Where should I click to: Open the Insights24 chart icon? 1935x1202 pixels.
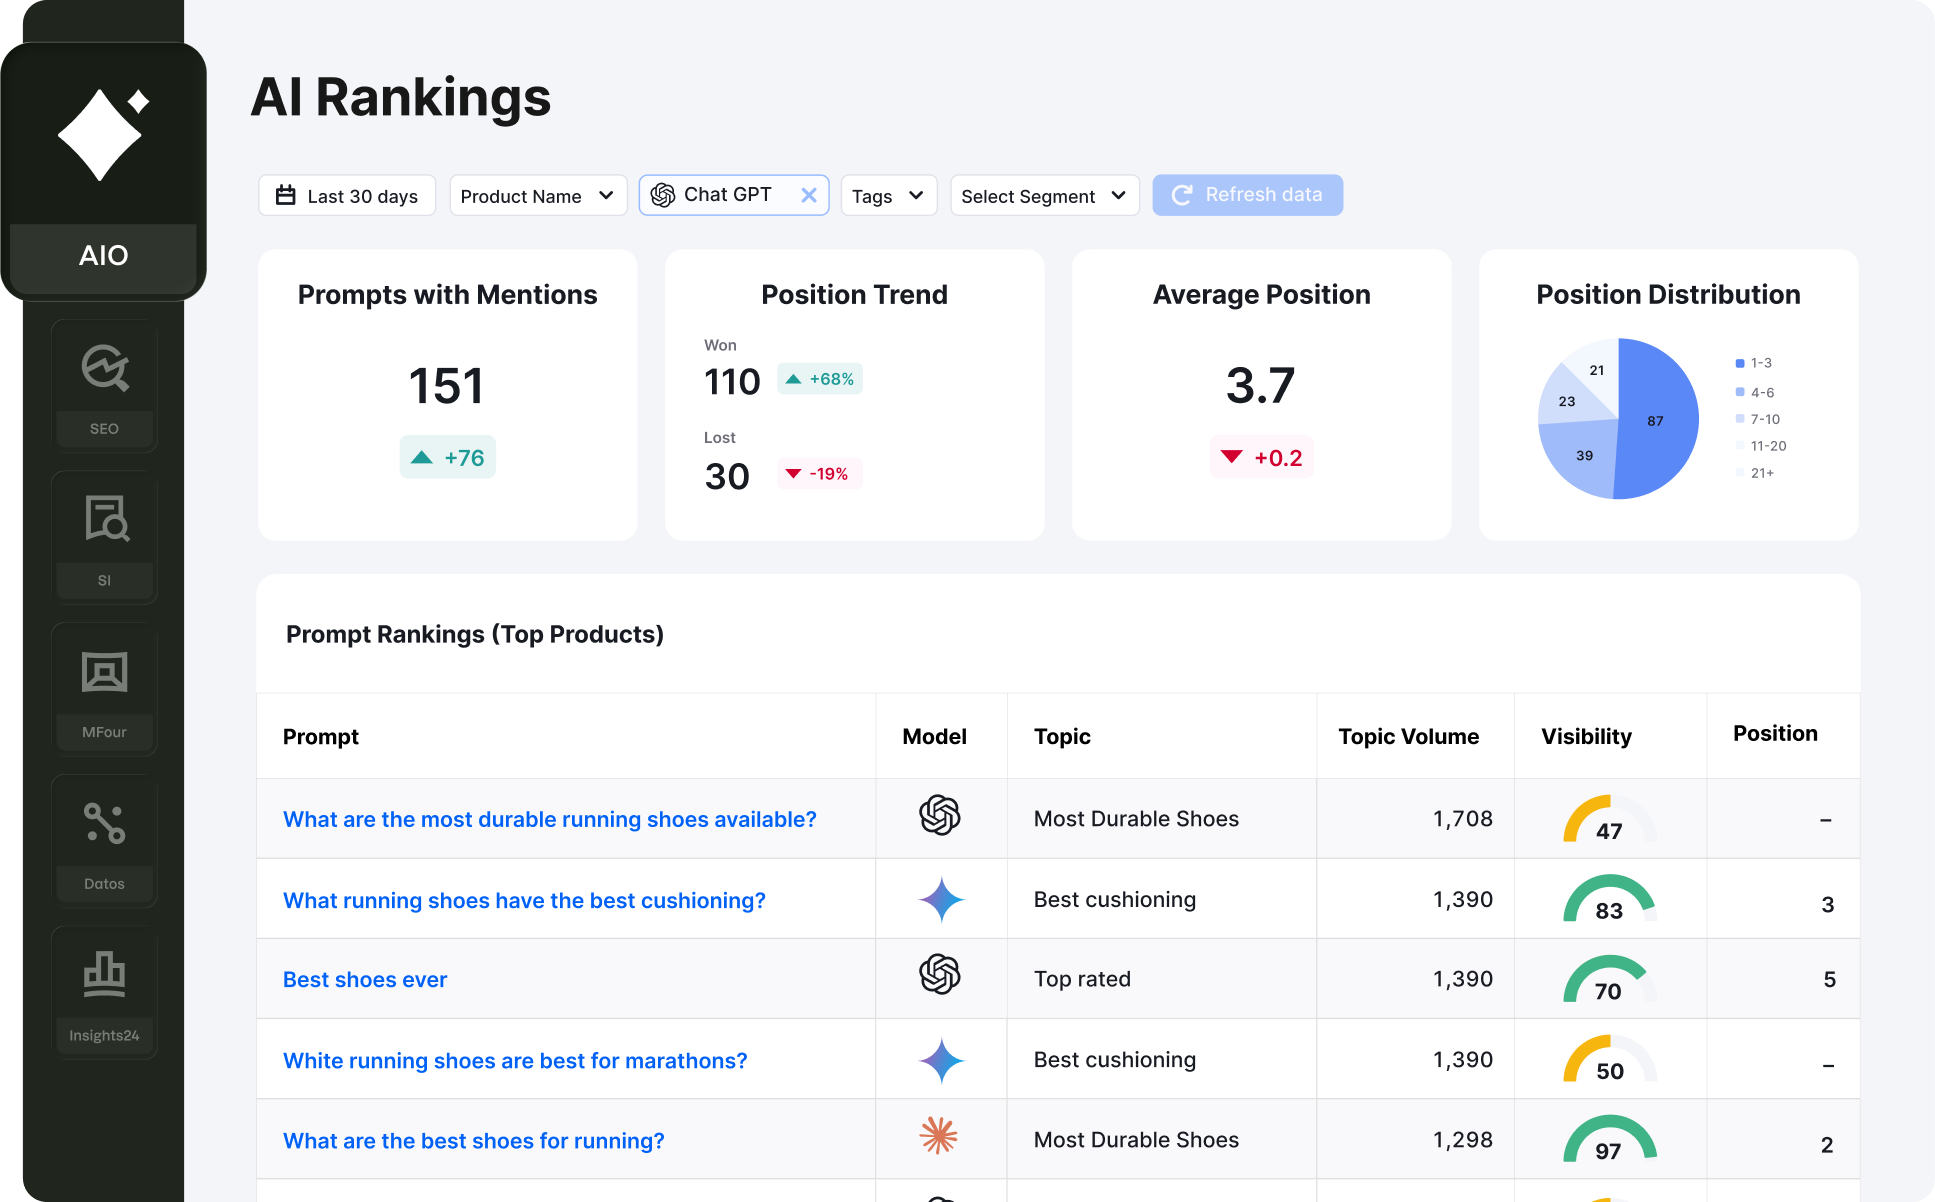[x=104, y=975]
